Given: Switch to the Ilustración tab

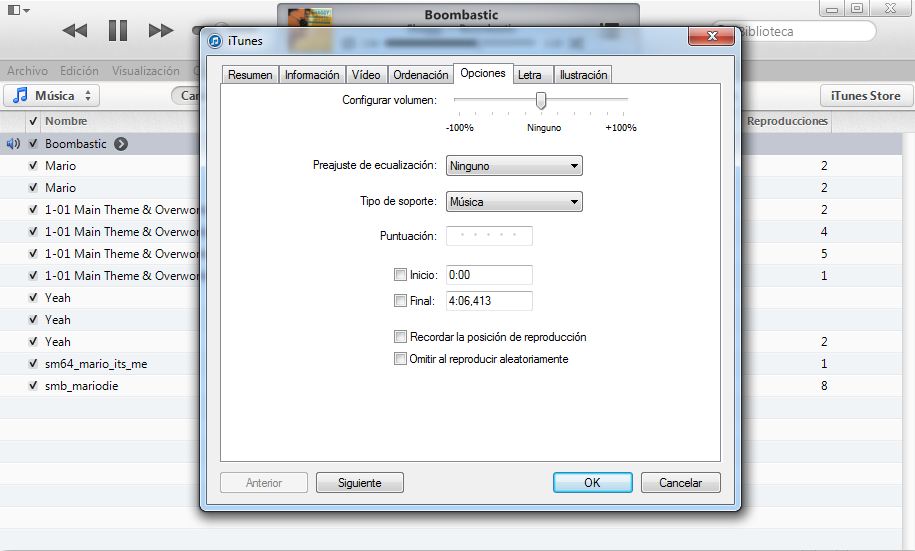Looking at the screenshot, I should pyautogui.click(x=584, y=75).
